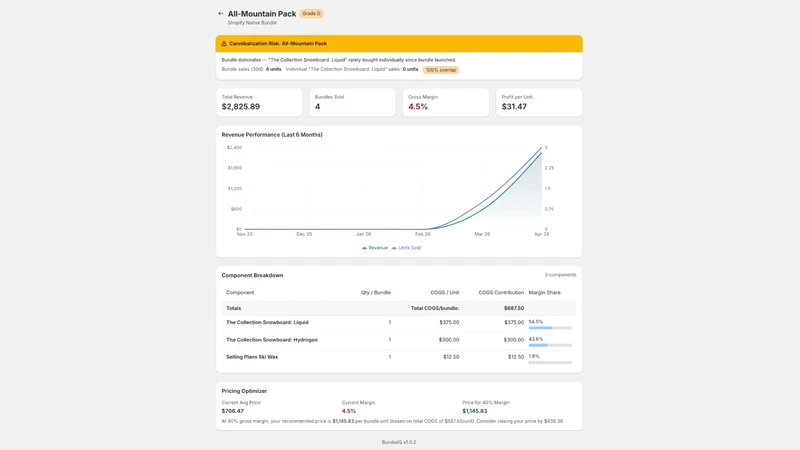This screenshot has width=800, height=450.
Task: Click the 3 components label
Action: pyautogui.click(x=560, y=275)
